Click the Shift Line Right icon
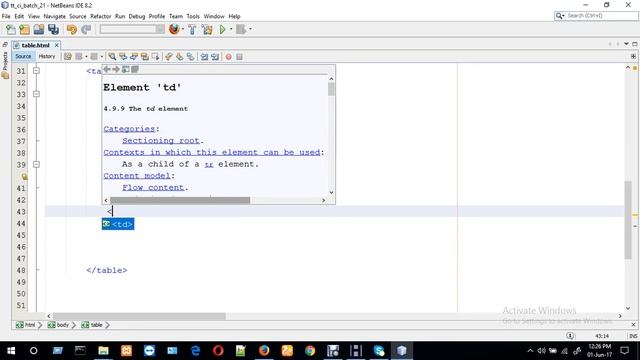This screenshot has width=640, height=360. pyautogui.click(x=215, y=57)
